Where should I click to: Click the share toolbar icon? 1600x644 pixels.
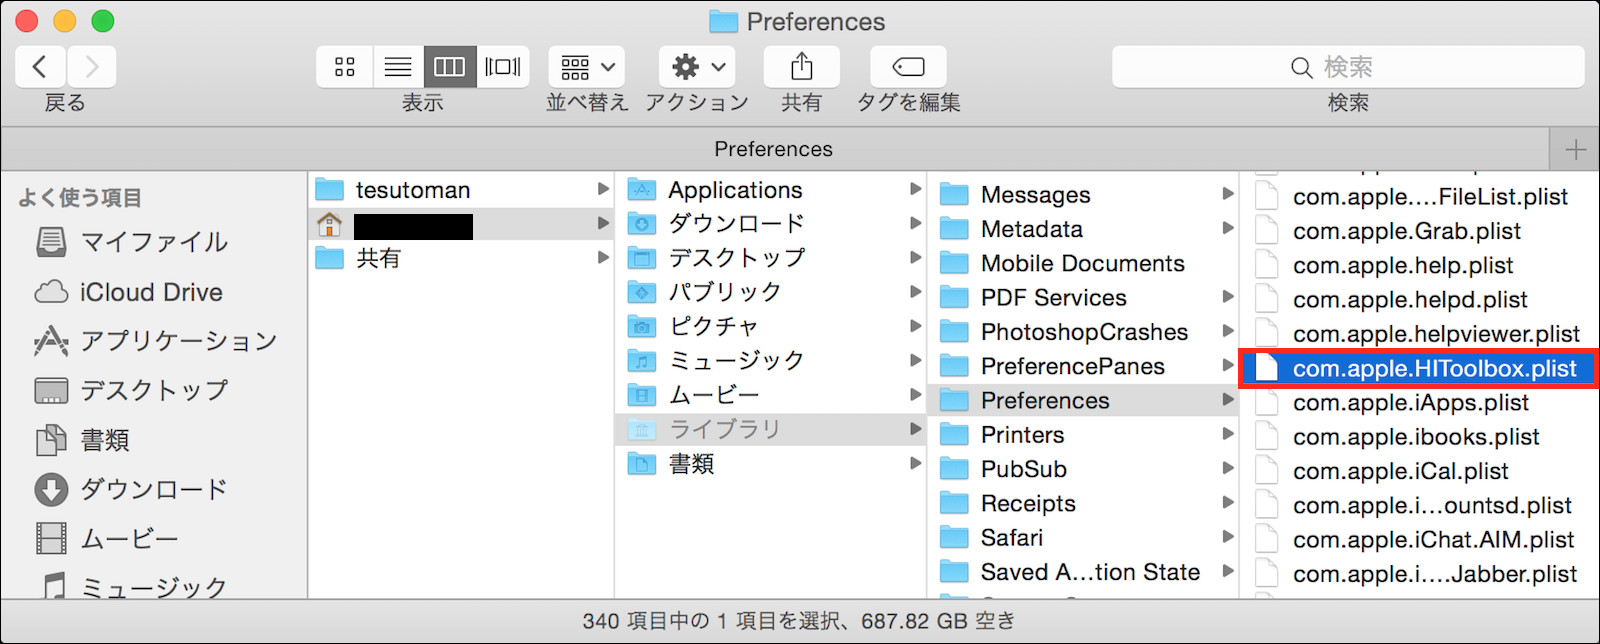click(801, 67)
